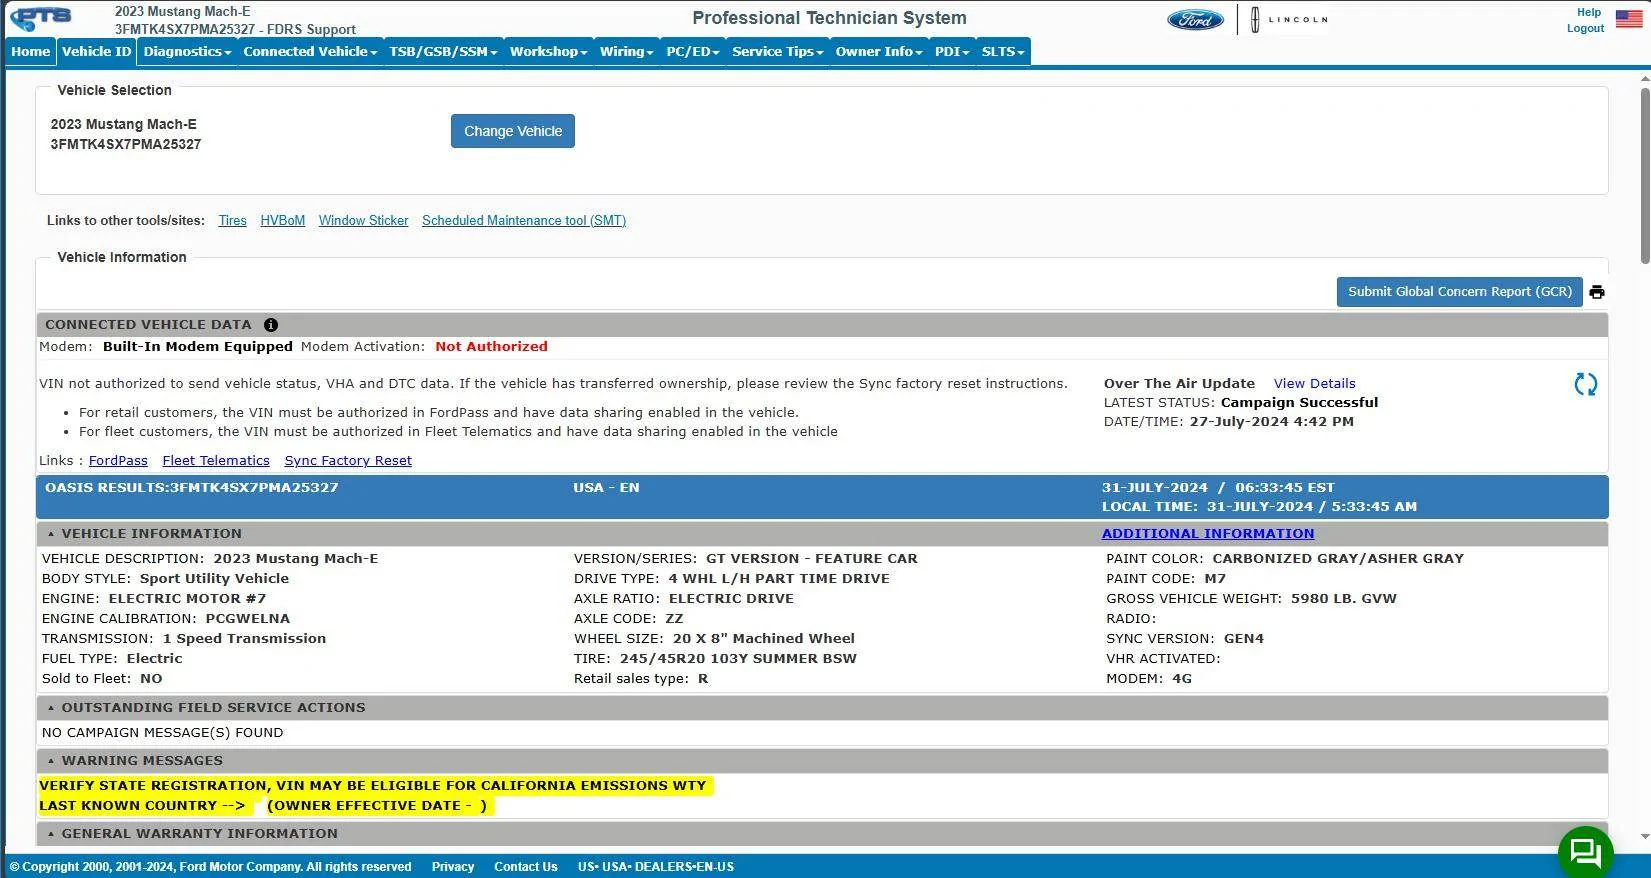Expand the Wiring dropdown menu
This screenshot has height=878, width=1651.
(x=626, y=52)
